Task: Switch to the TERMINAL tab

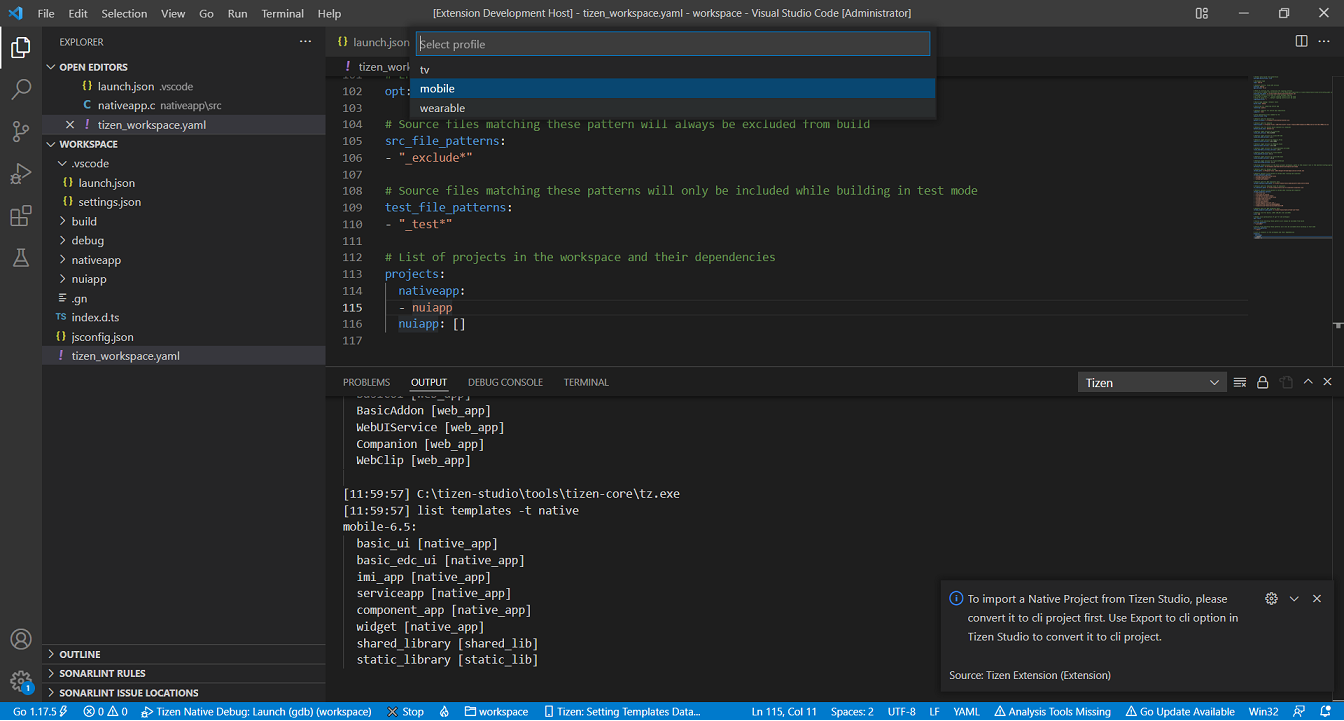Action: (586, 382)
